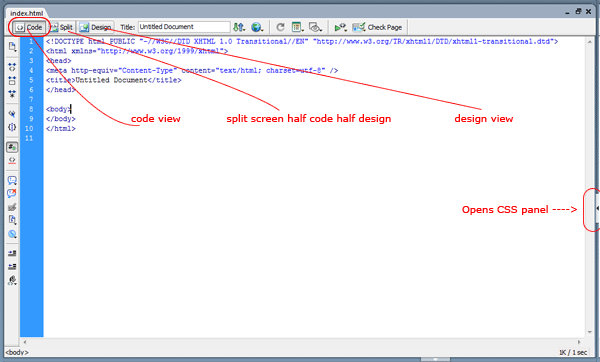Click the <html xmlns= code line

point(137,51)
